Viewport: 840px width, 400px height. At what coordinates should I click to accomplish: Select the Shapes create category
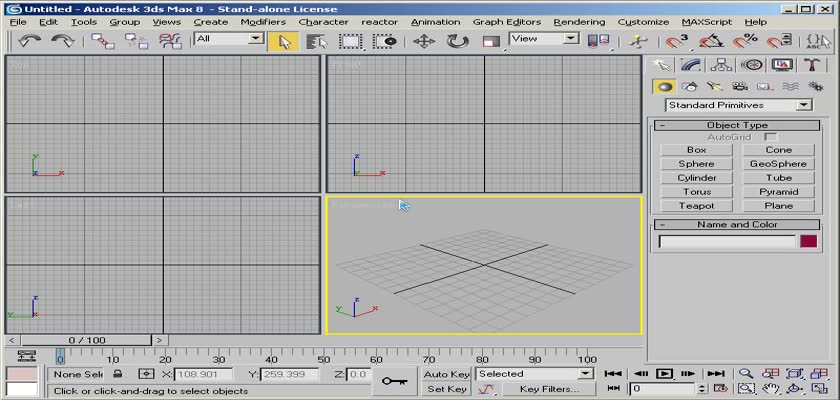point(689,86)
